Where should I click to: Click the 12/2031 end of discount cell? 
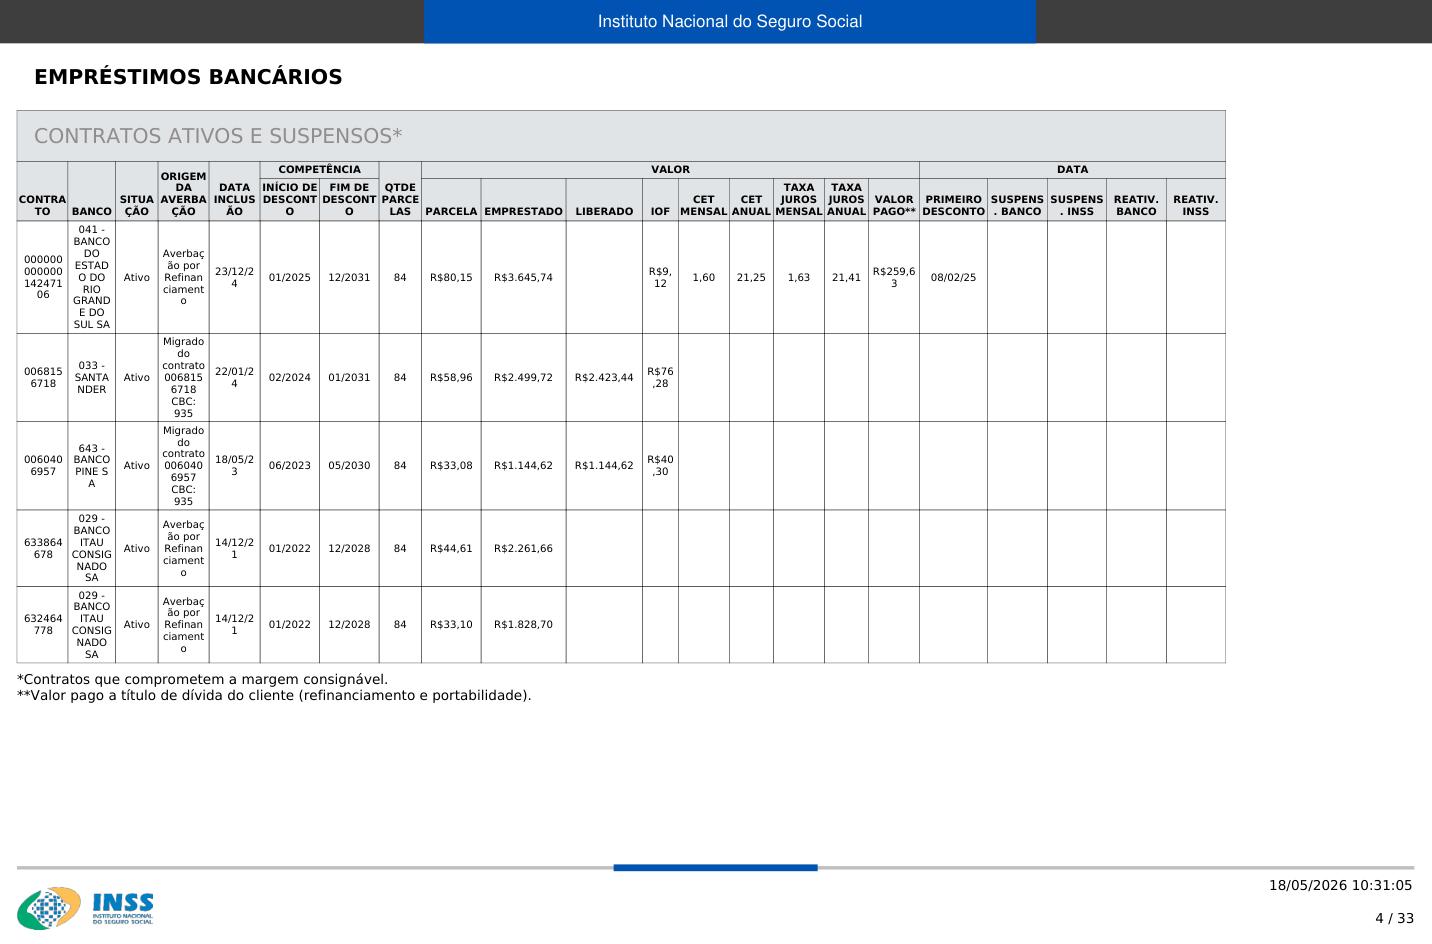tap(349, 277)
